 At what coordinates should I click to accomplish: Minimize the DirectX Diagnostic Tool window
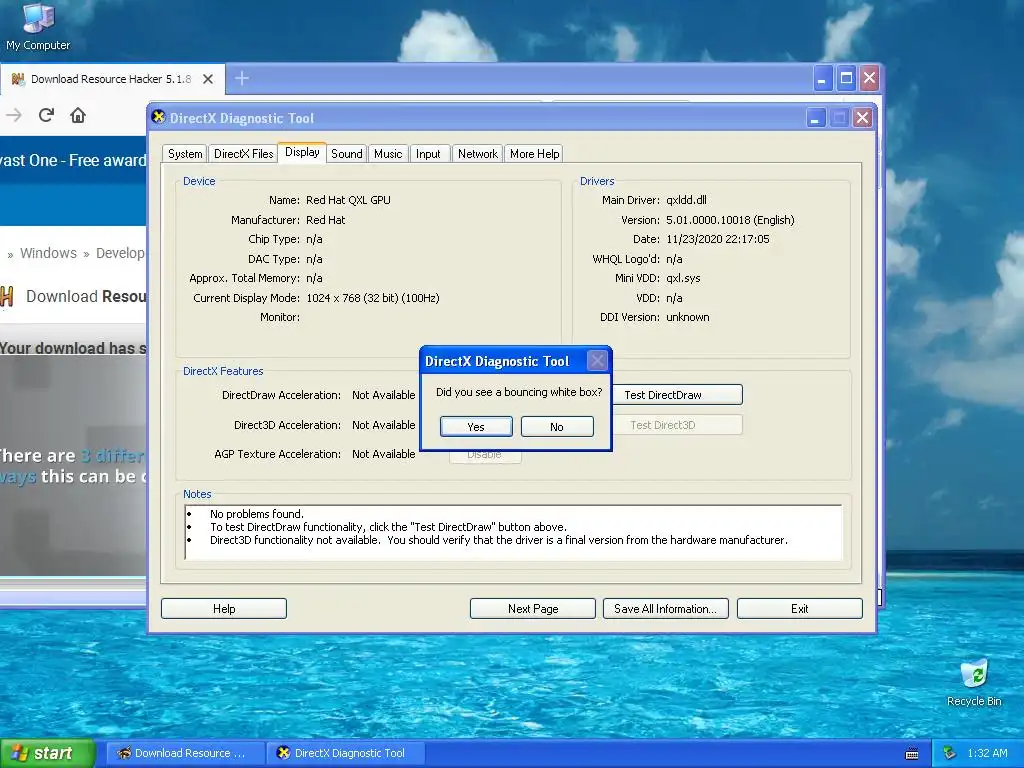(814, 118)
